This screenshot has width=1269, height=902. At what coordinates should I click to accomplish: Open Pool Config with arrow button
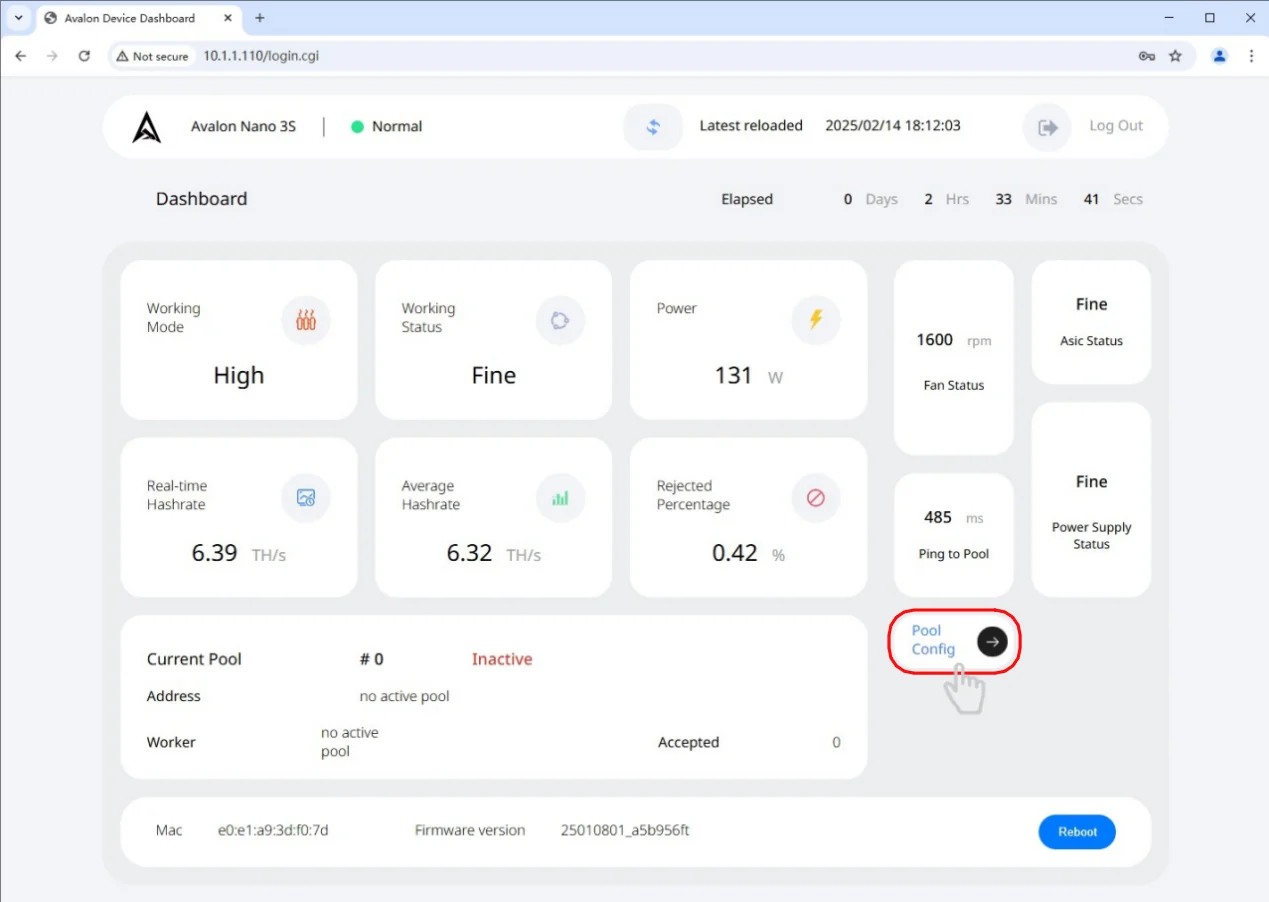992,641
